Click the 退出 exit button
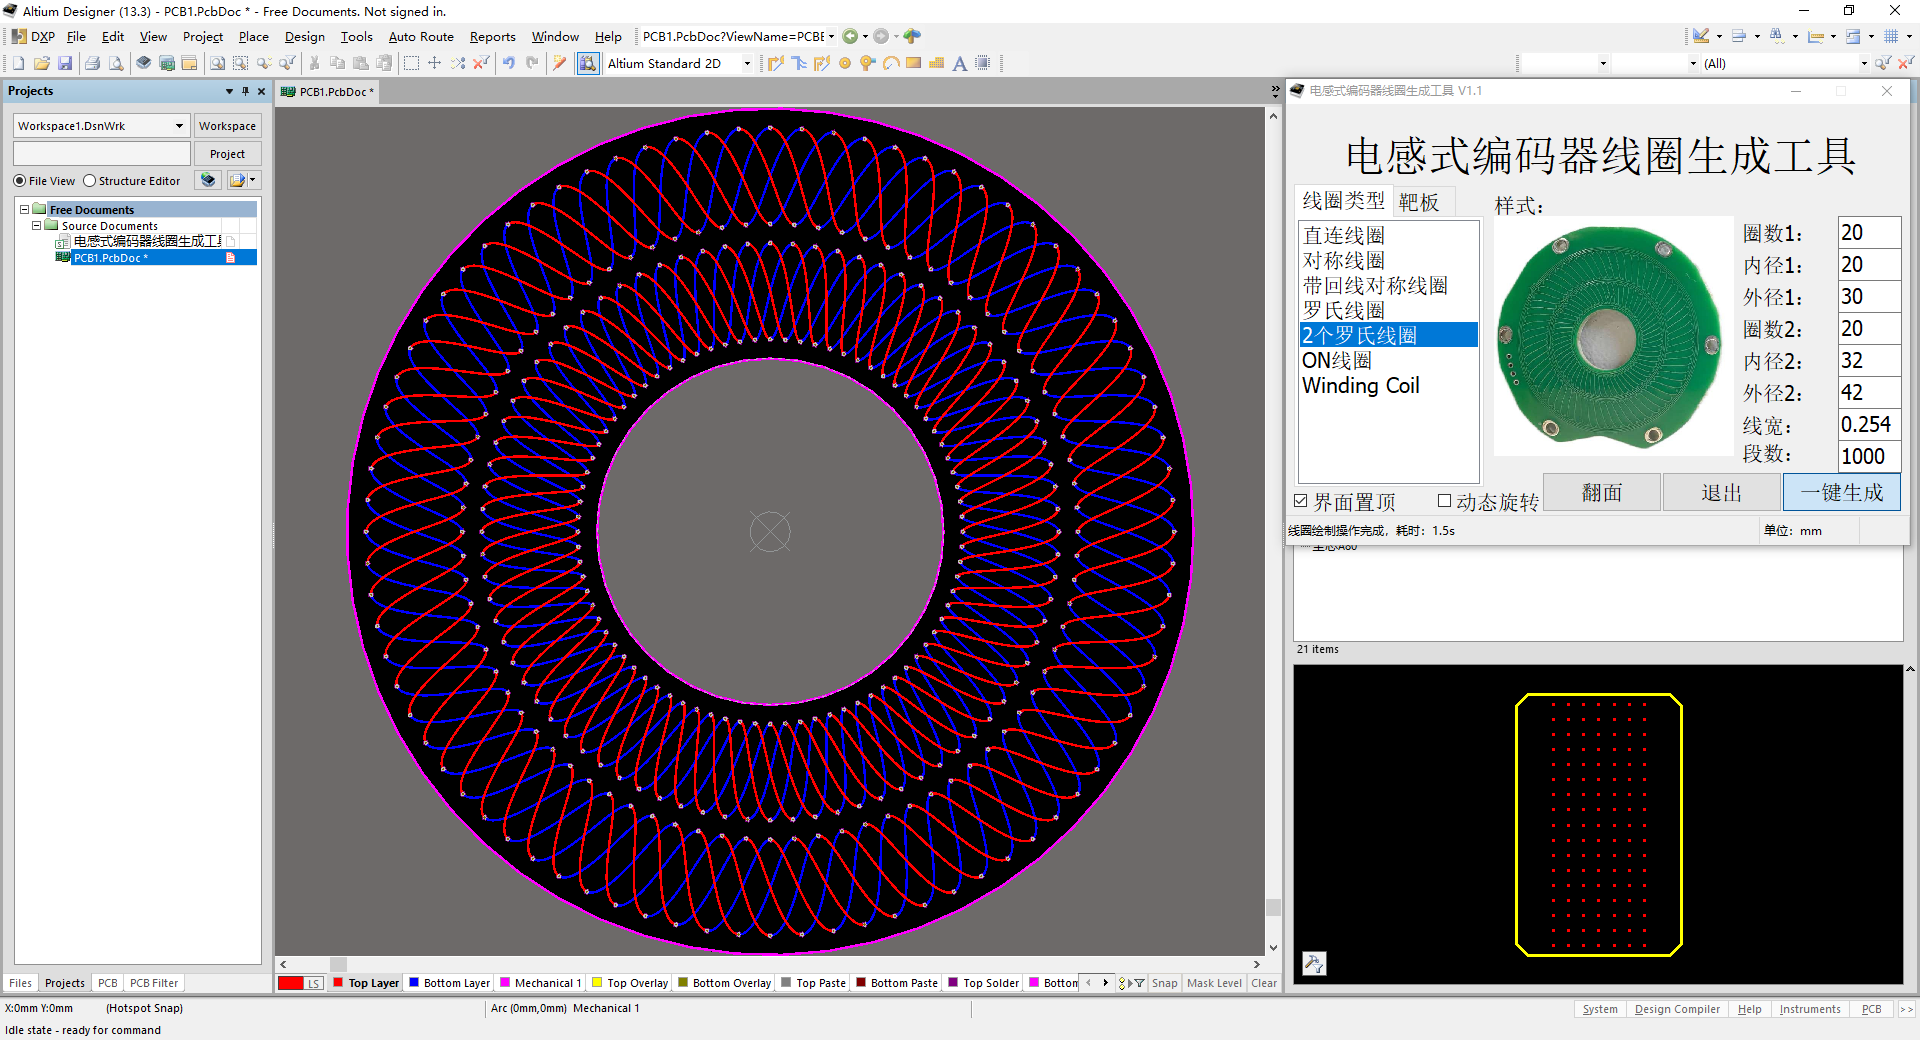This screenshot has height=1040, width=1920. 1722,492
